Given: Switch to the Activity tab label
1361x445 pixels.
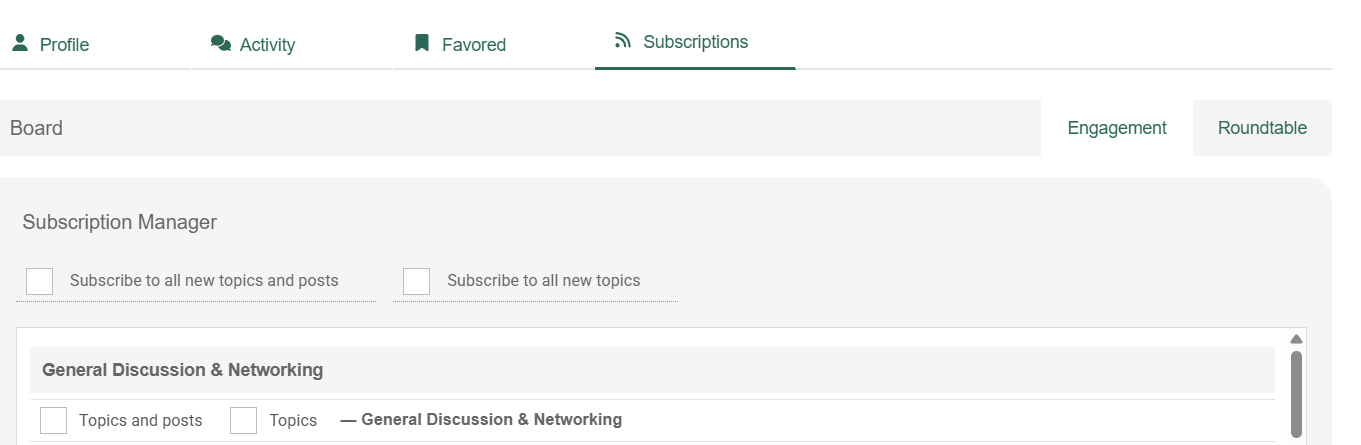Looking at the screenshot, I should [267, 45].
